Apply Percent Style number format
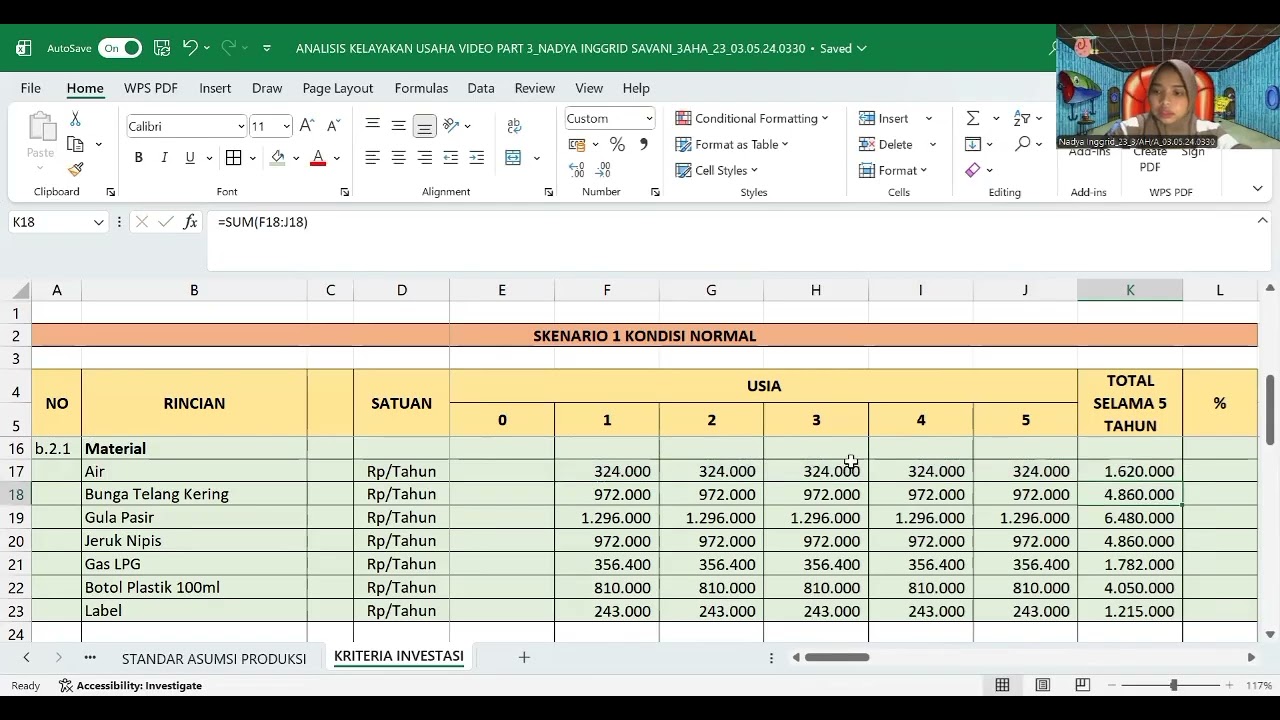This screenshot has height=720, width=1280. click(617, 145)
